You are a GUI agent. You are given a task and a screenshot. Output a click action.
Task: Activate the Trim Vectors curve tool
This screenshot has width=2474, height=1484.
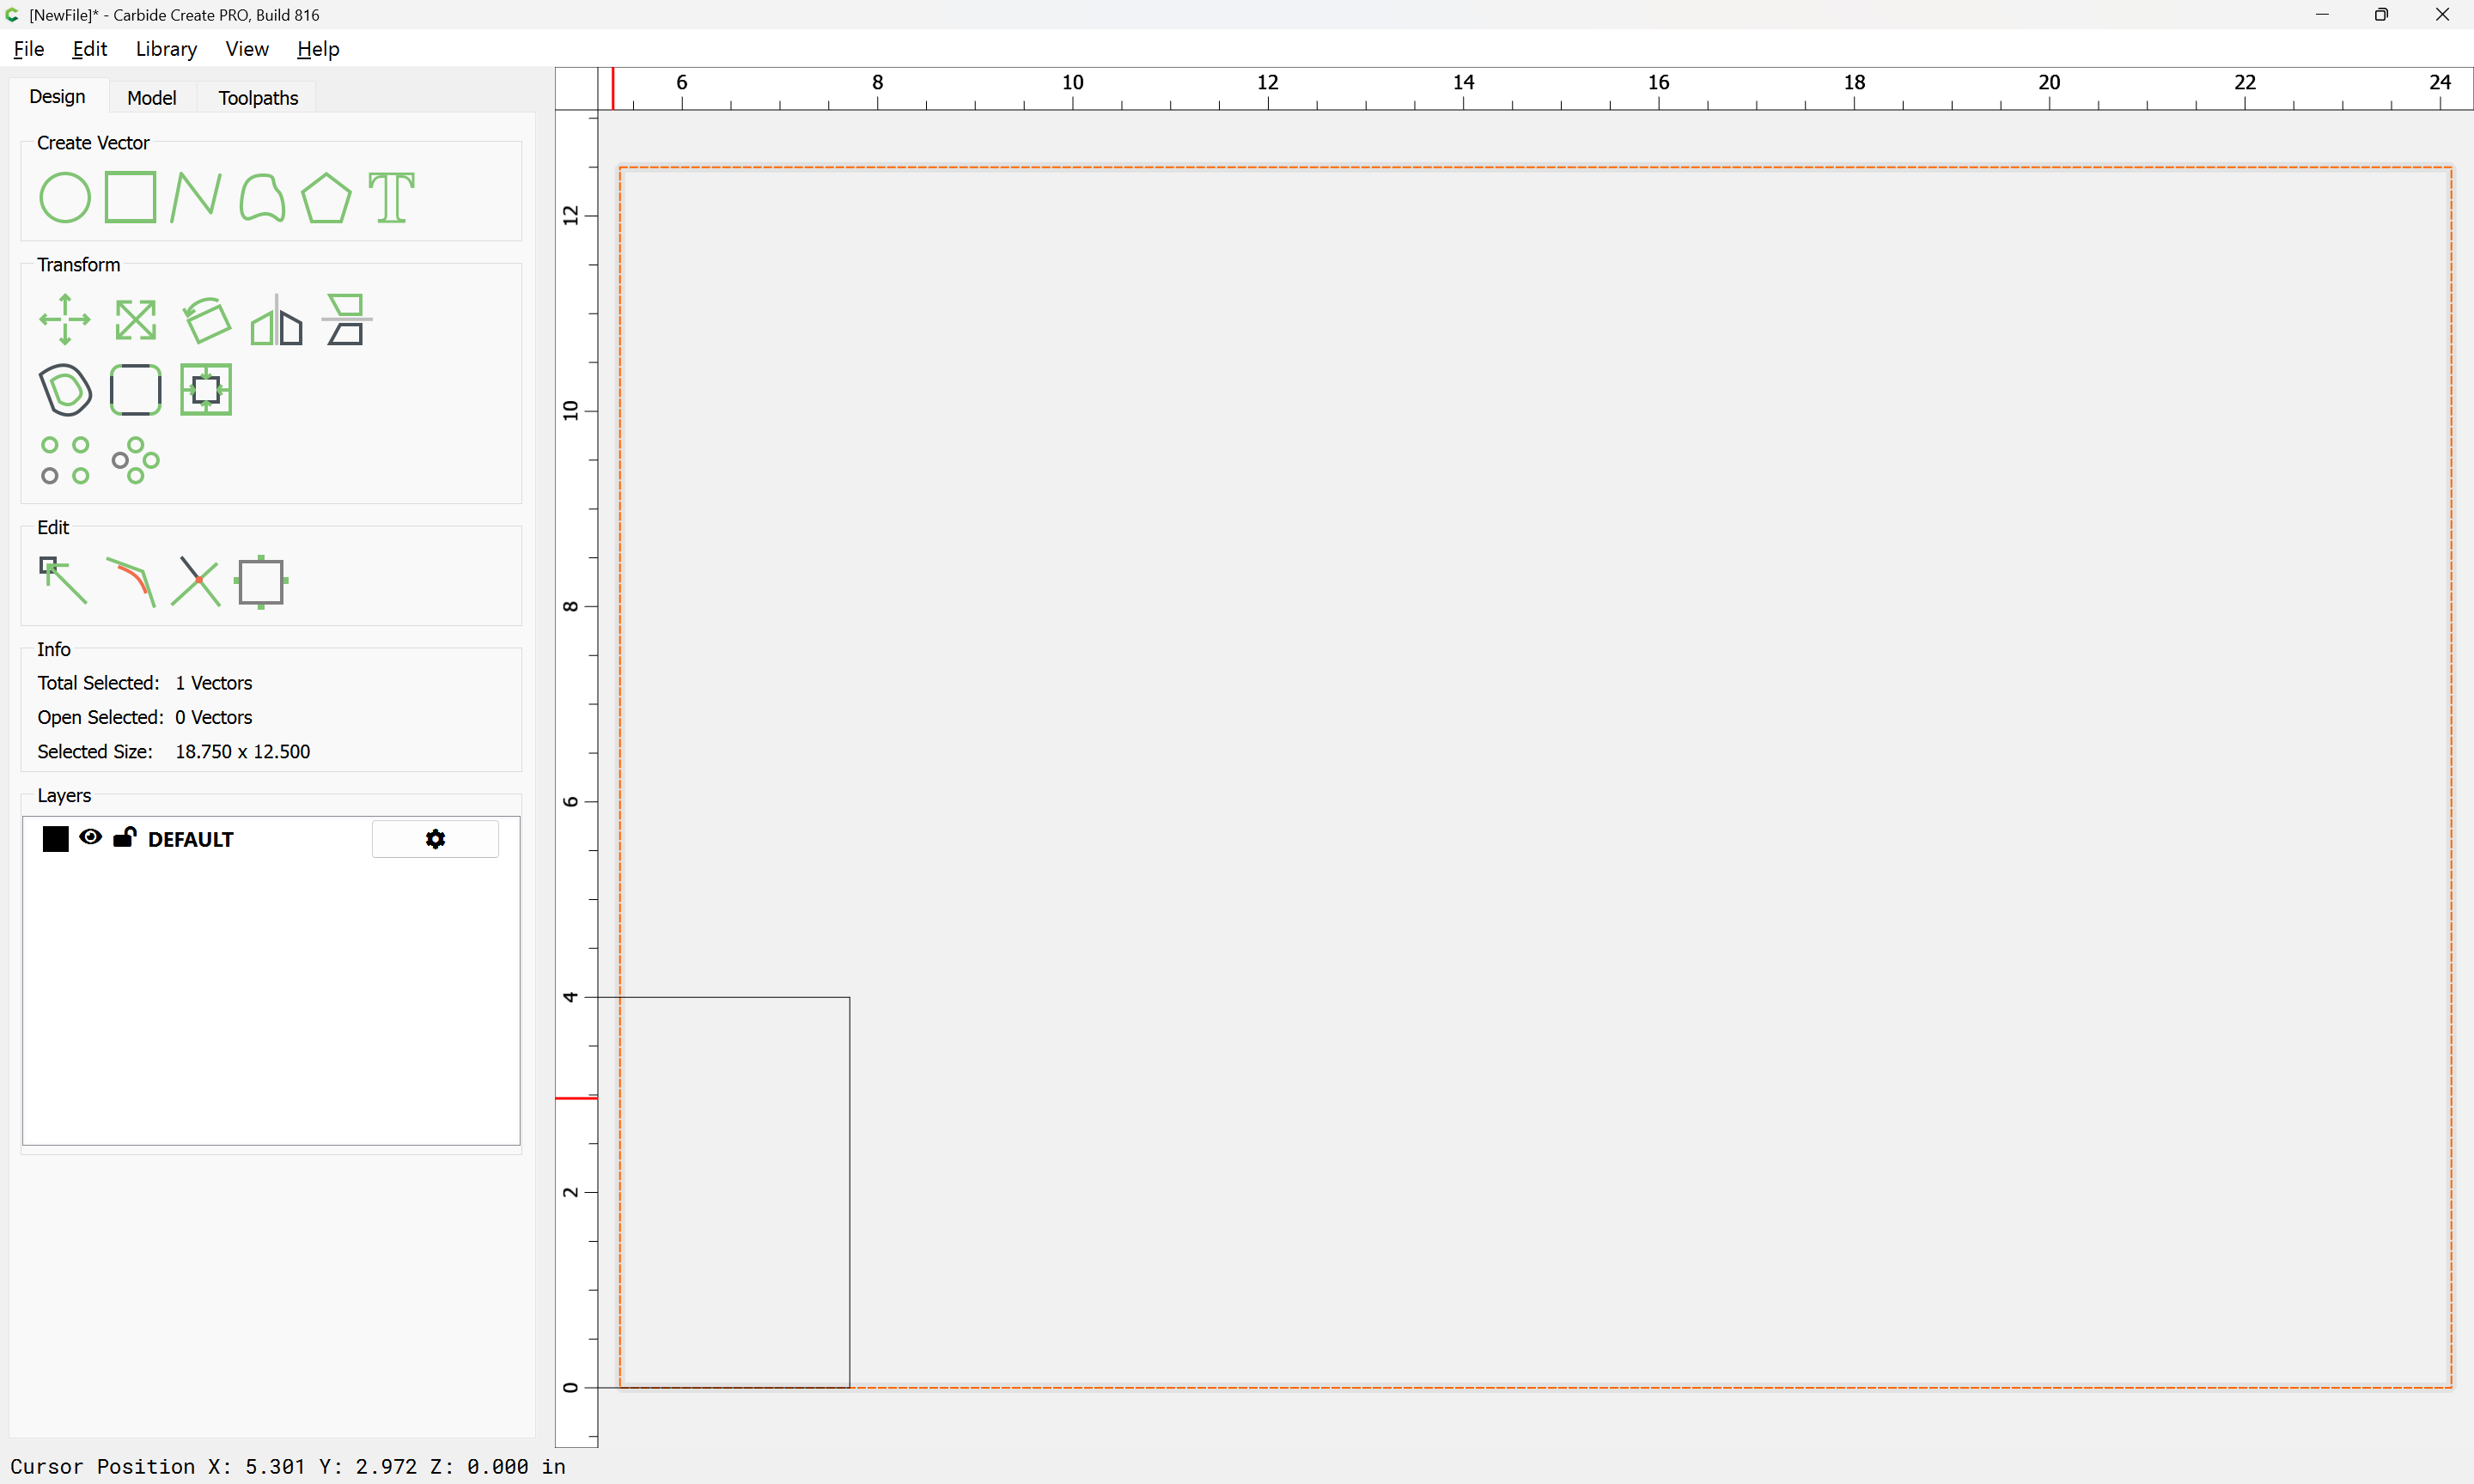130,581
